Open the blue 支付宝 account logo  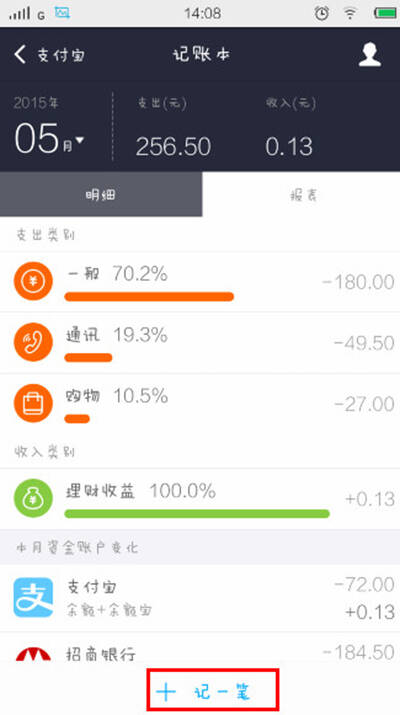[33, 597]
